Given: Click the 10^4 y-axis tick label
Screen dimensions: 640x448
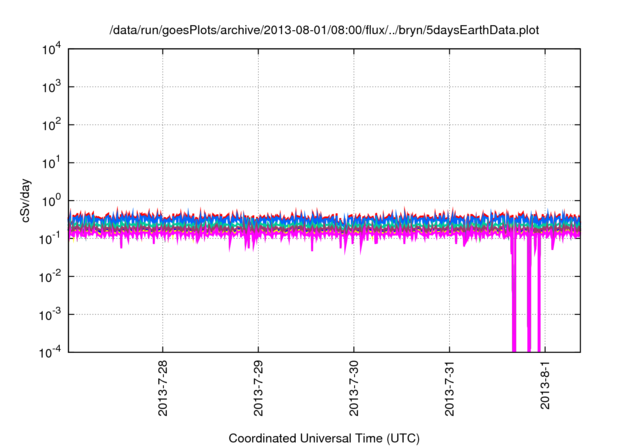Looking at the screenshot, I should tap(51, 50).
